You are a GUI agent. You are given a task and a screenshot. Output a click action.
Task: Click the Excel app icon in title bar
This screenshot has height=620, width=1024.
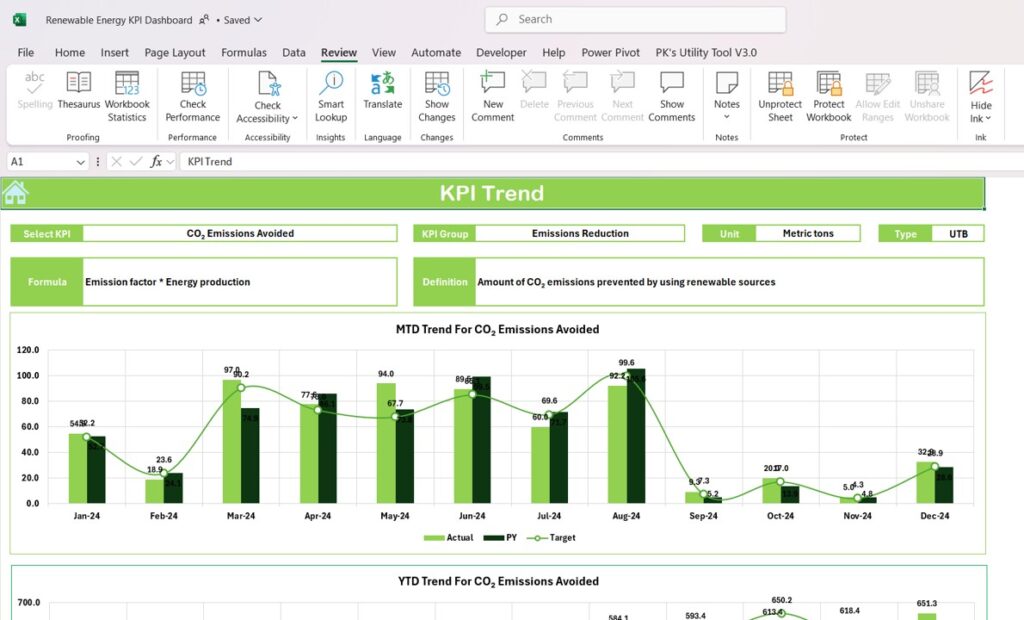point(20,20)
